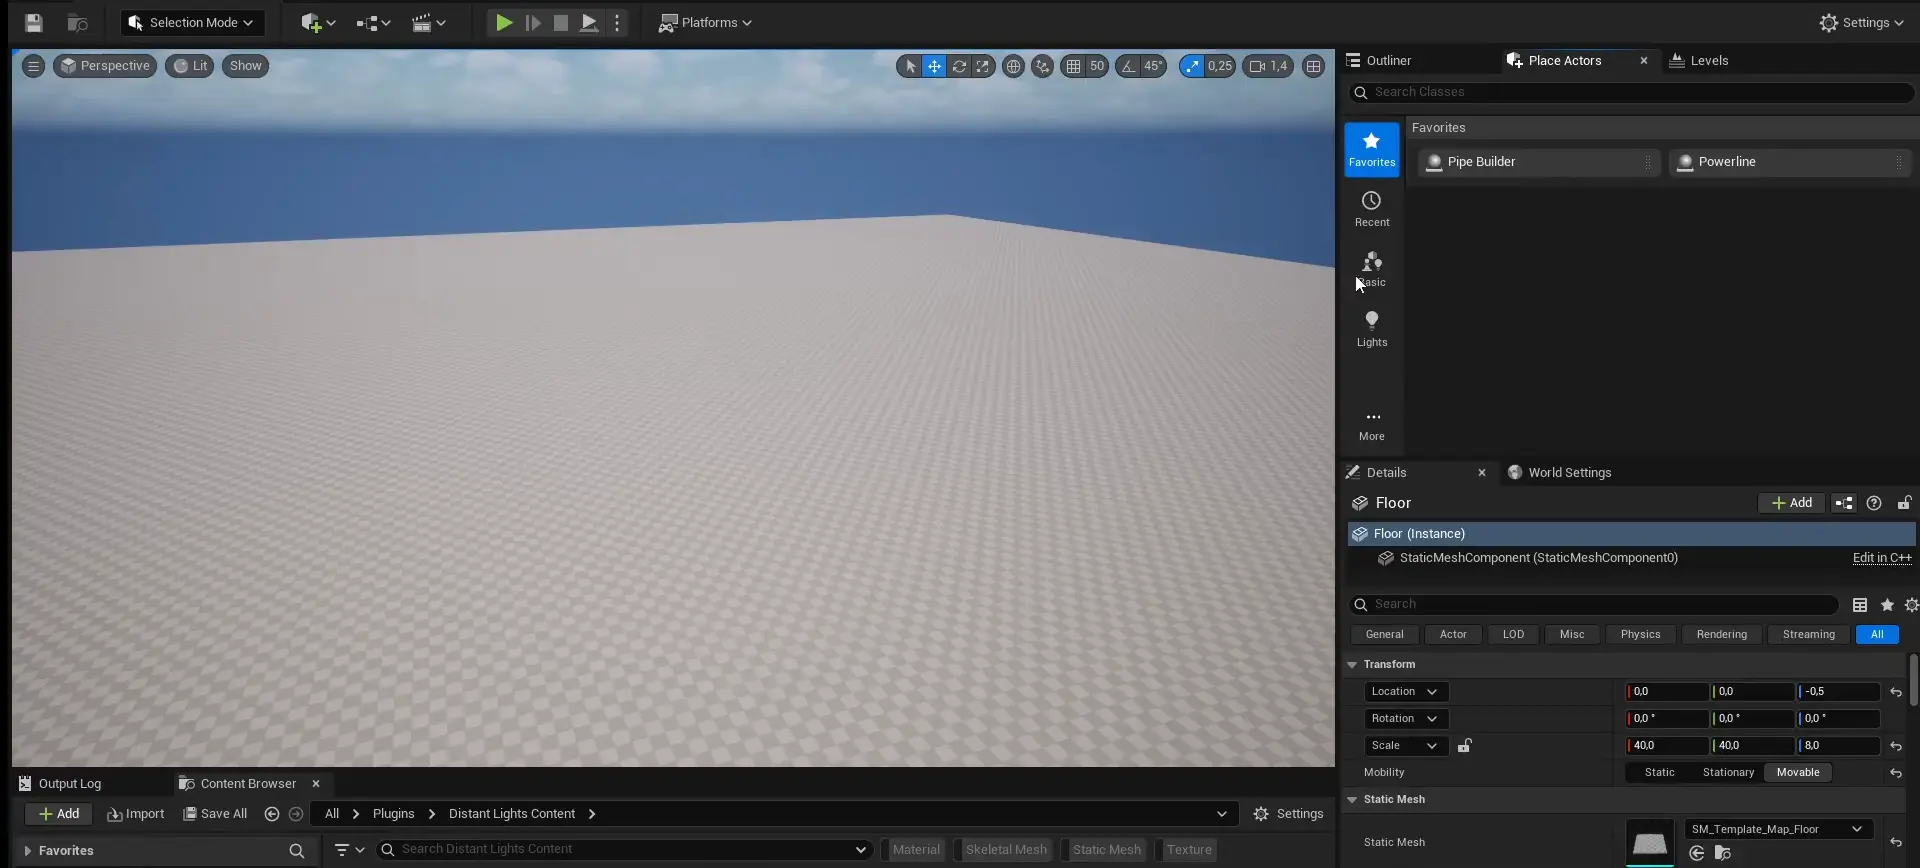The height and width of the screenshot is (868, 1920).
Task: Select Floor (Instance) in the component tree
Action: tap(1631, 534)
